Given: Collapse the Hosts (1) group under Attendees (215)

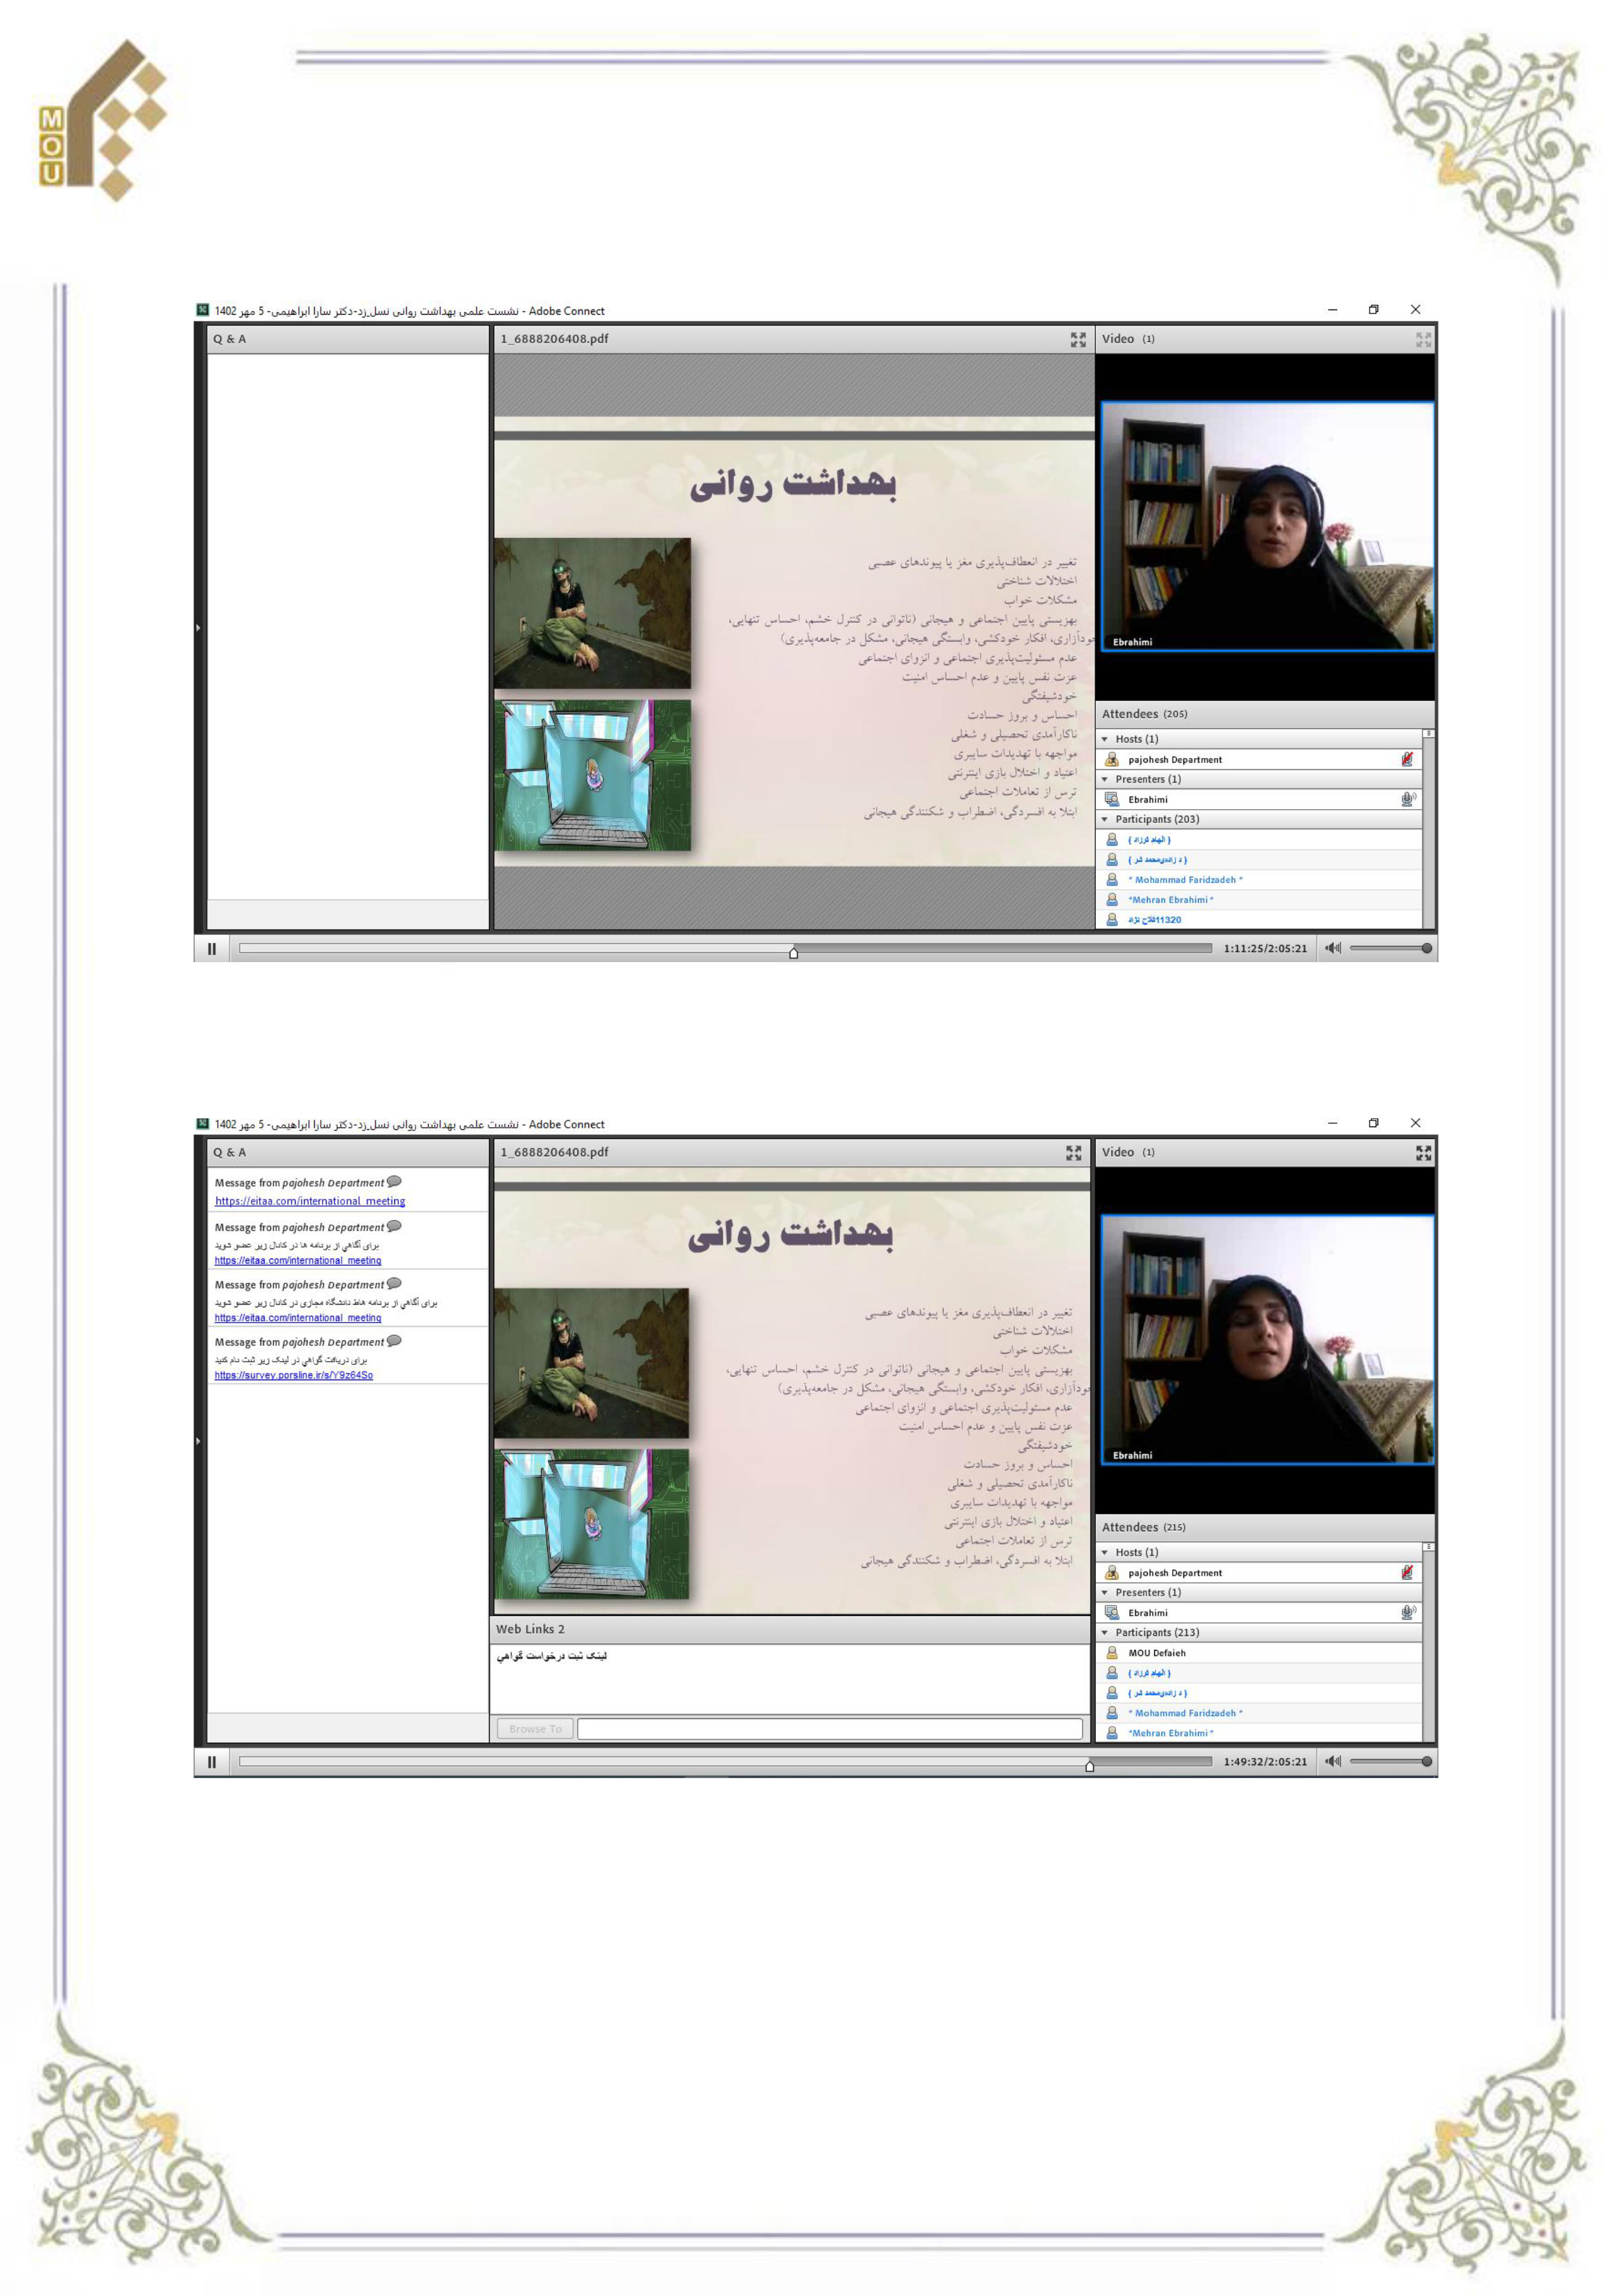Looking at the screenshot, I should pyautogui.click(x=1105, y=1552).
